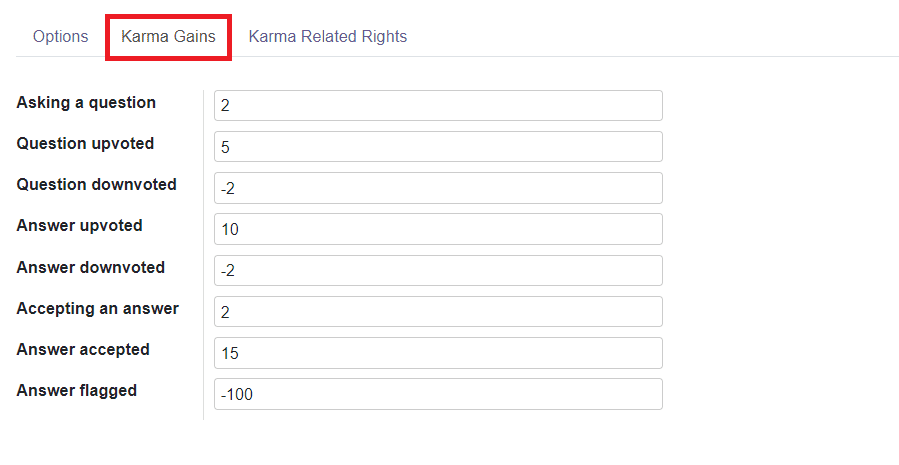899x465 pixels.
Task: Click the "Answer flagged" label
Action: [x=76, y=391]
